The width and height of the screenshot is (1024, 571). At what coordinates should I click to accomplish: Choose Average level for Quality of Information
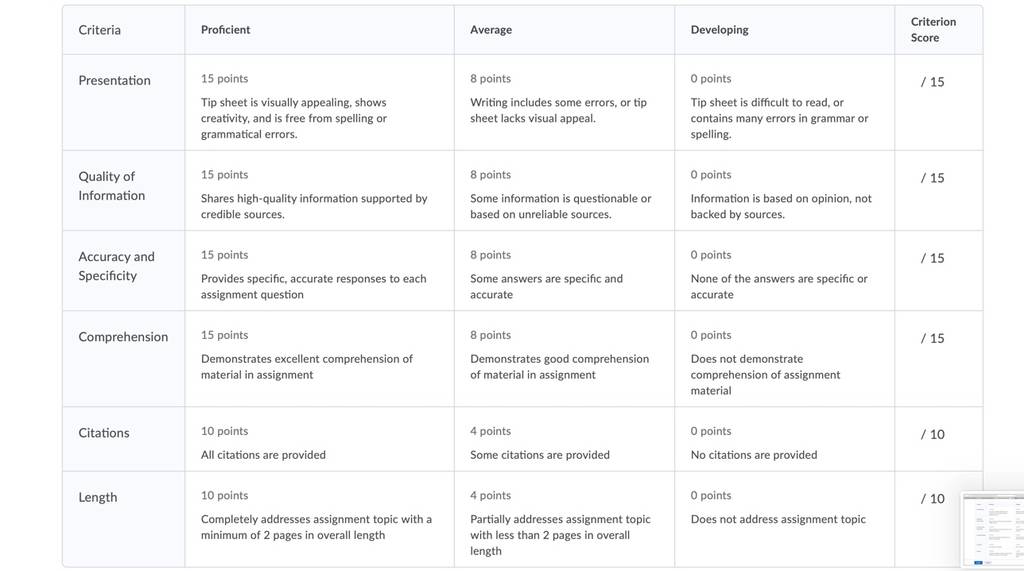[x=564, y=191]
